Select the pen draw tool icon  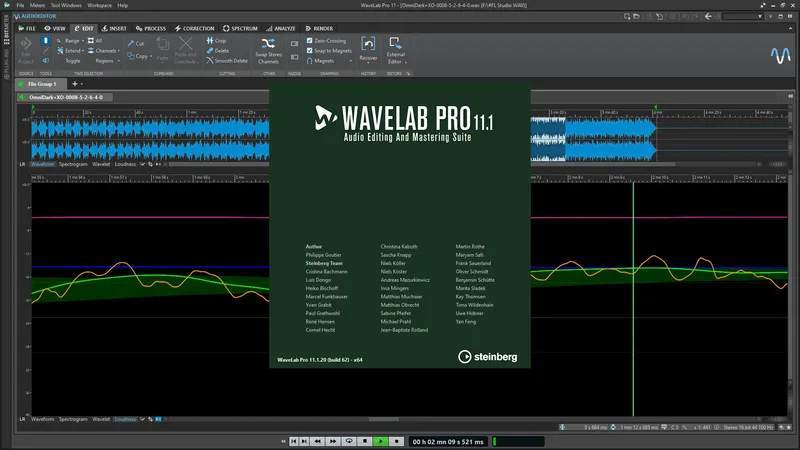coord(45,51)
